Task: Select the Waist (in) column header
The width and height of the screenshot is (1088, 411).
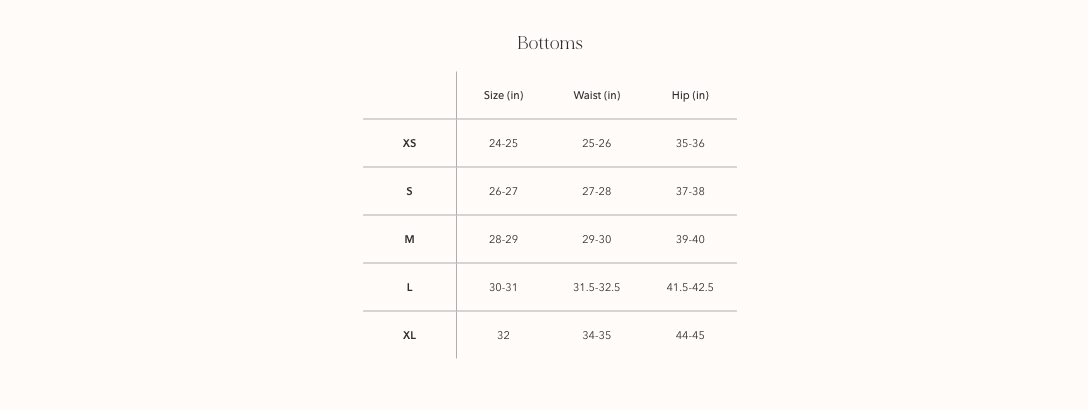Action: tap(596, 95)
